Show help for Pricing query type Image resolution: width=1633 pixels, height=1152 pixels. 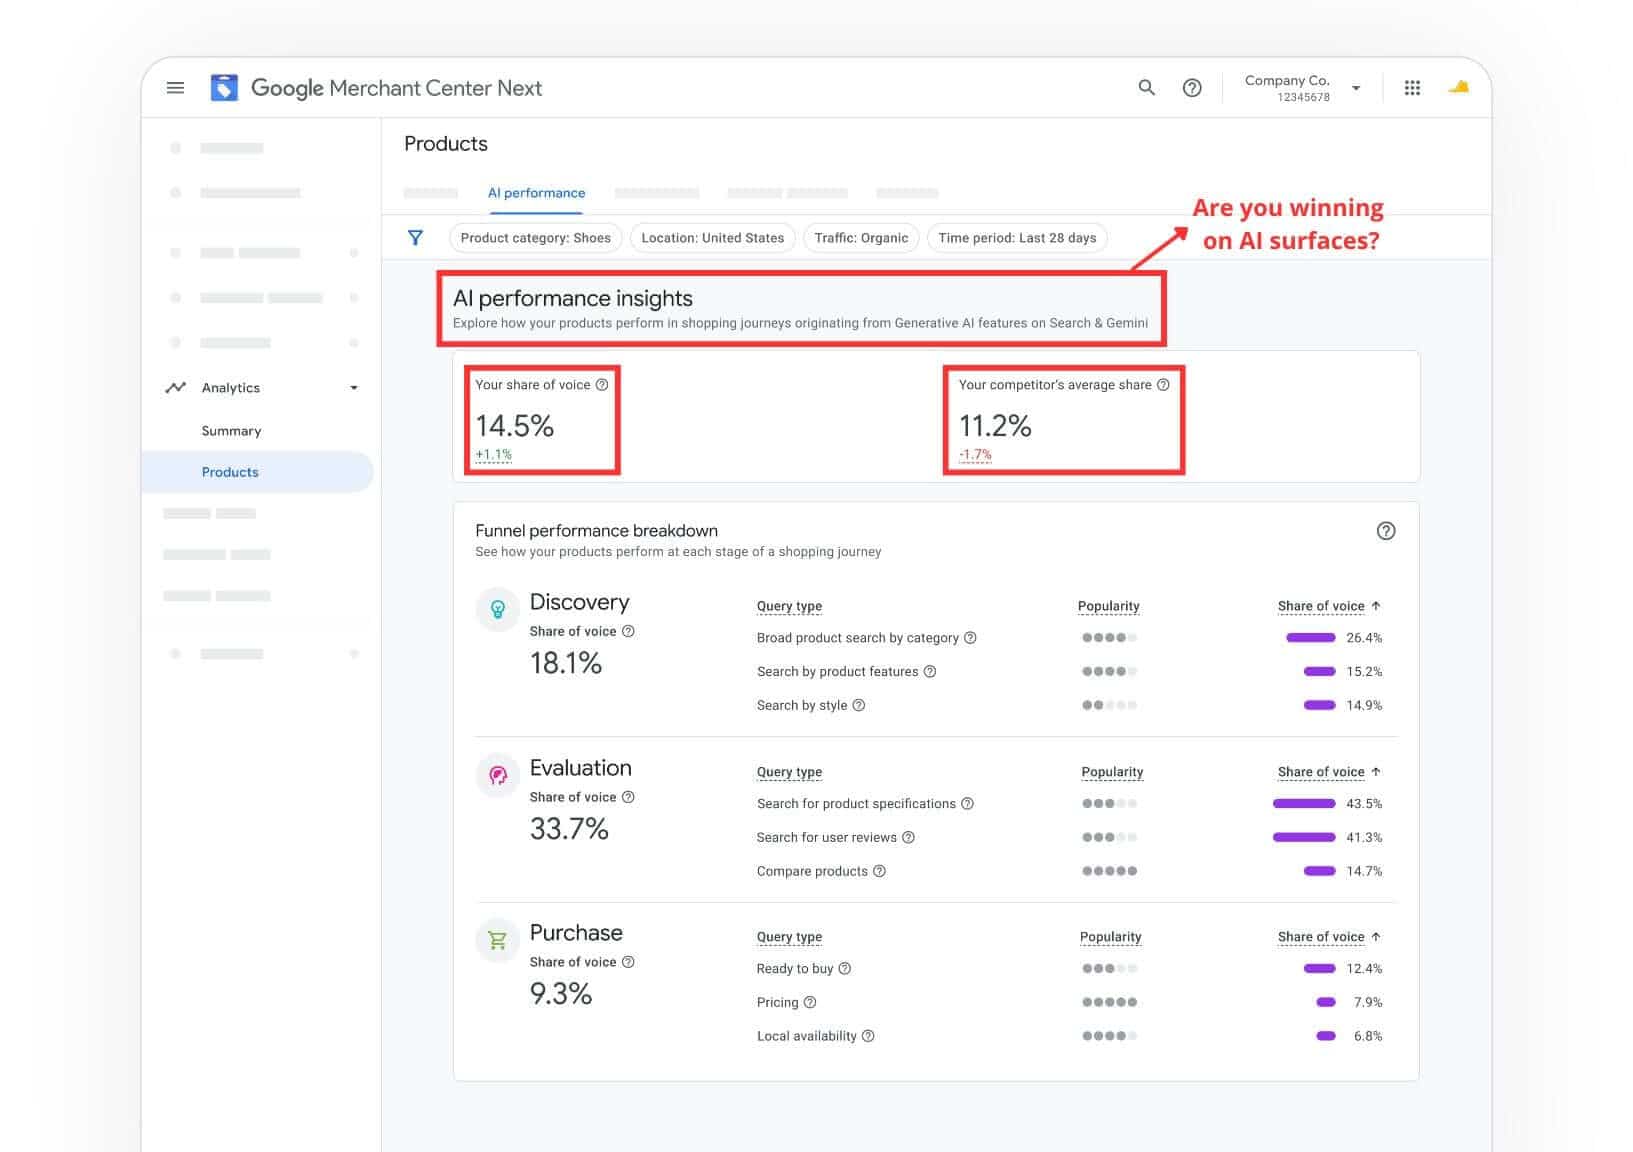(x=810, y=1003)
